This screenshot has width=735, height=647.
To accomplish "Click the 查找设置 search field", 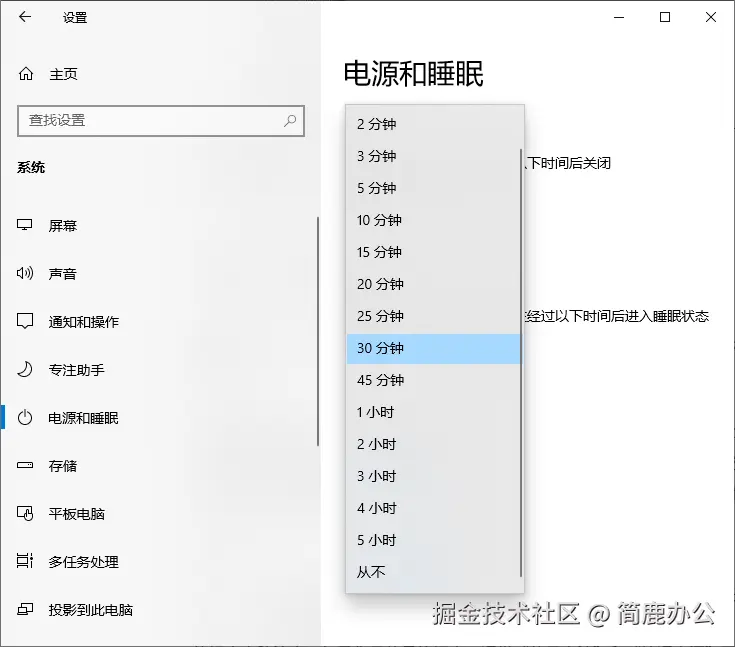I will (x=161, y=121).
